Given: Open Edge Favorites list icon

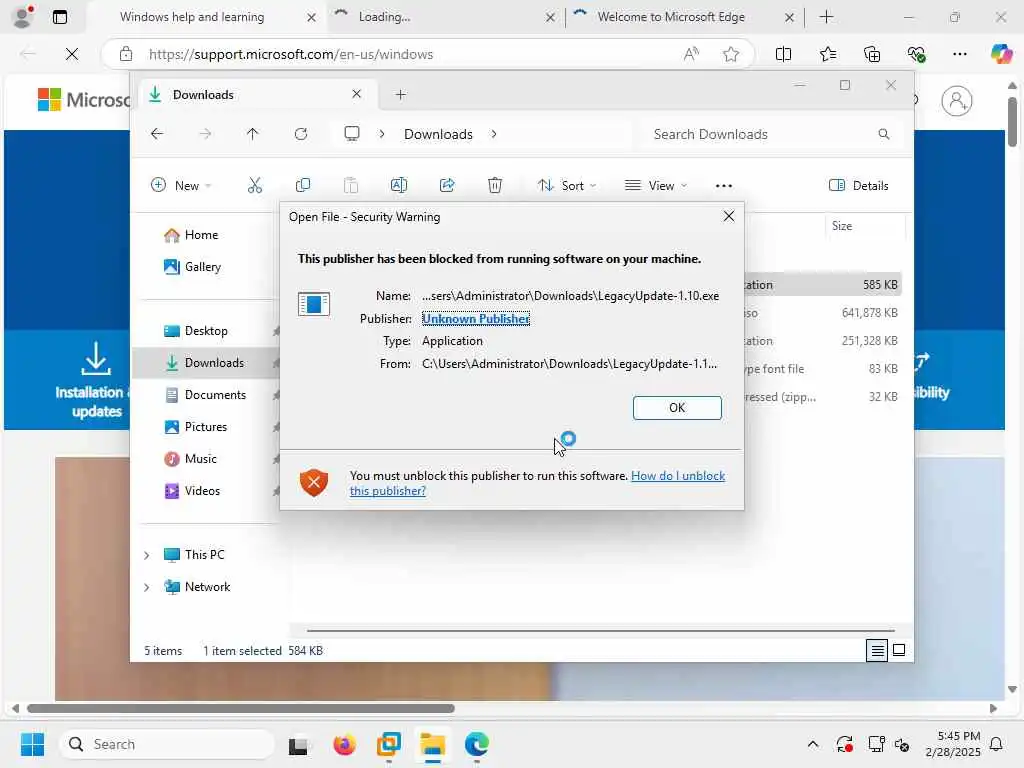Looking at the screenshot, I should point(827,54).
